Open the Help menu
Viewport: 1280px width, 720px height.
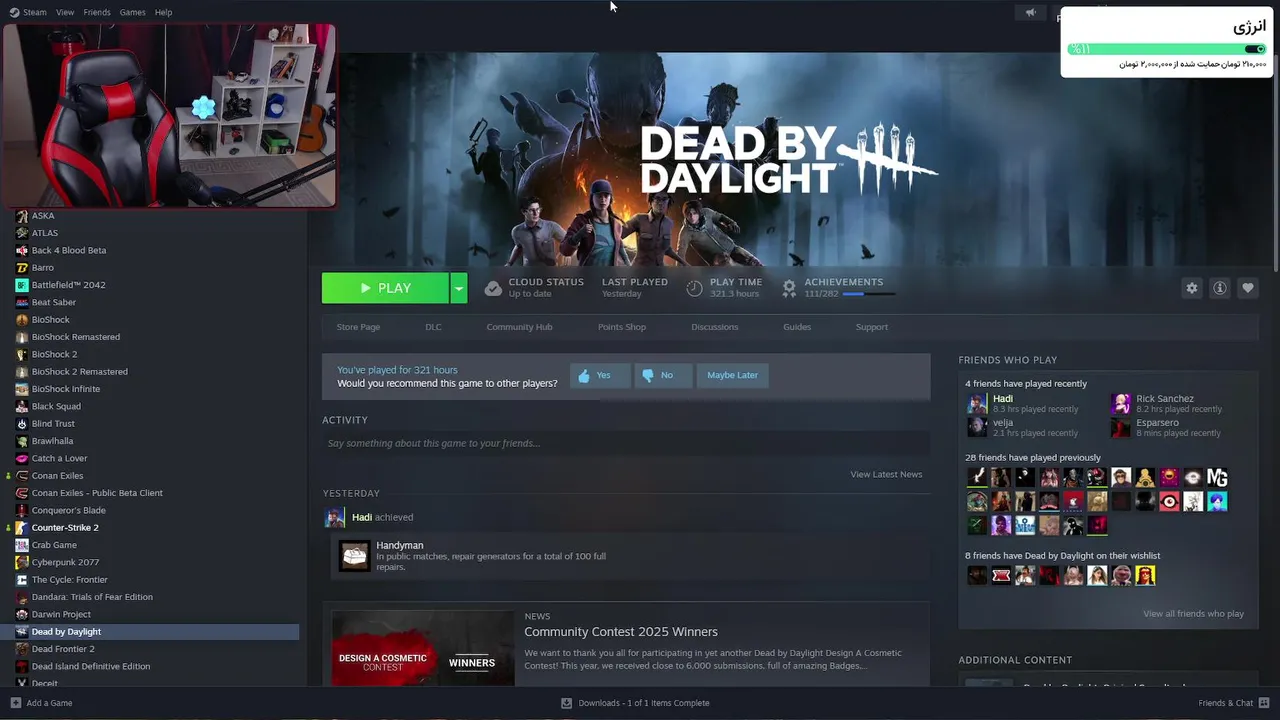[163, 12]
